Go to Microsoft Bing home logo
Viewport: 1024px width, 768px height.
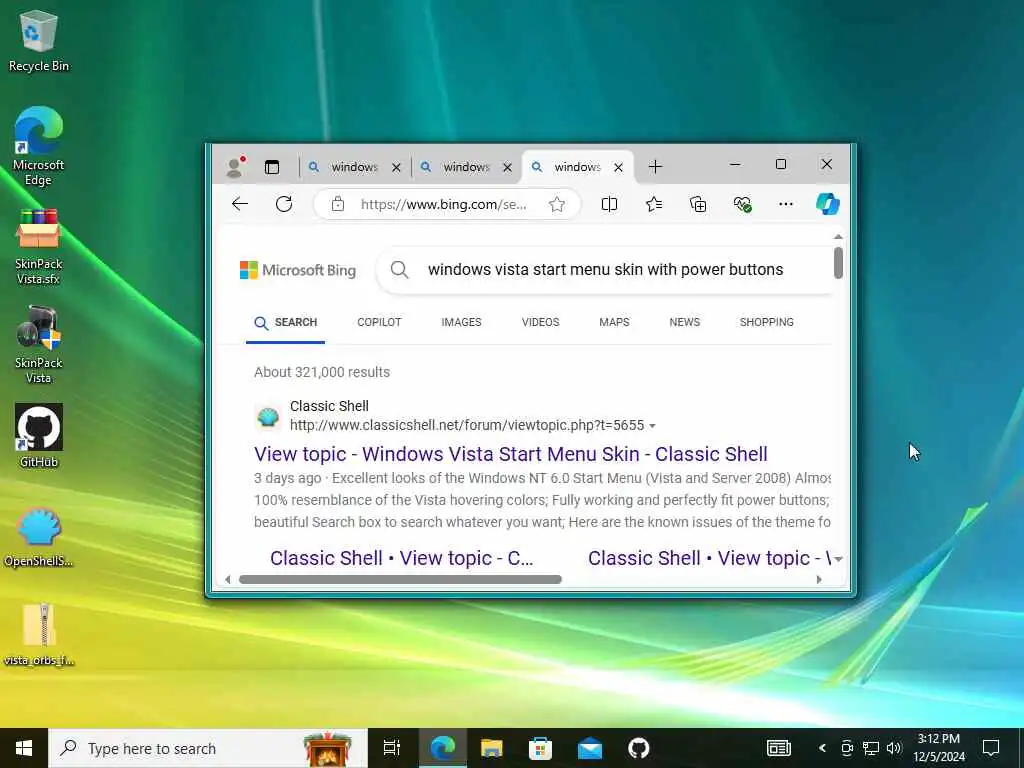[298, 270]
